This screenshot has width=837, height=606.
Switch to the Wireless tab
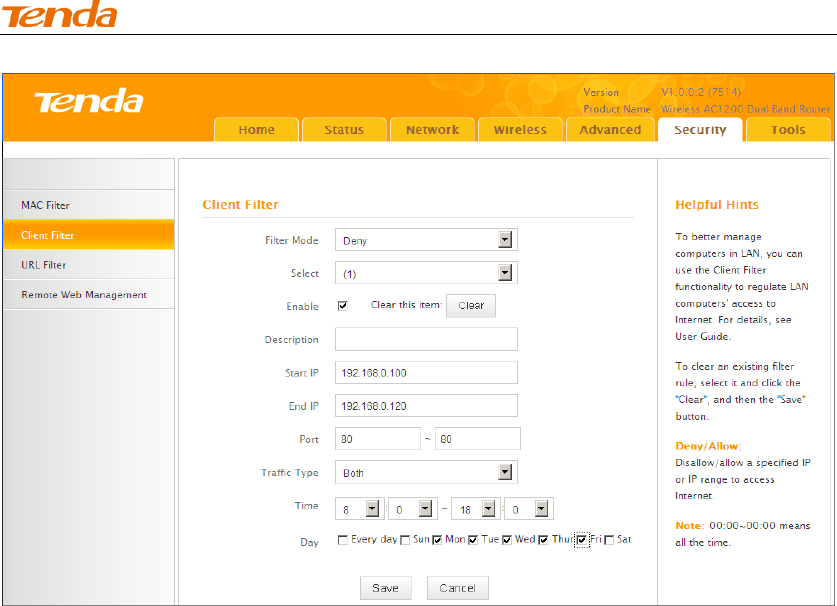[x=520, y=130]
